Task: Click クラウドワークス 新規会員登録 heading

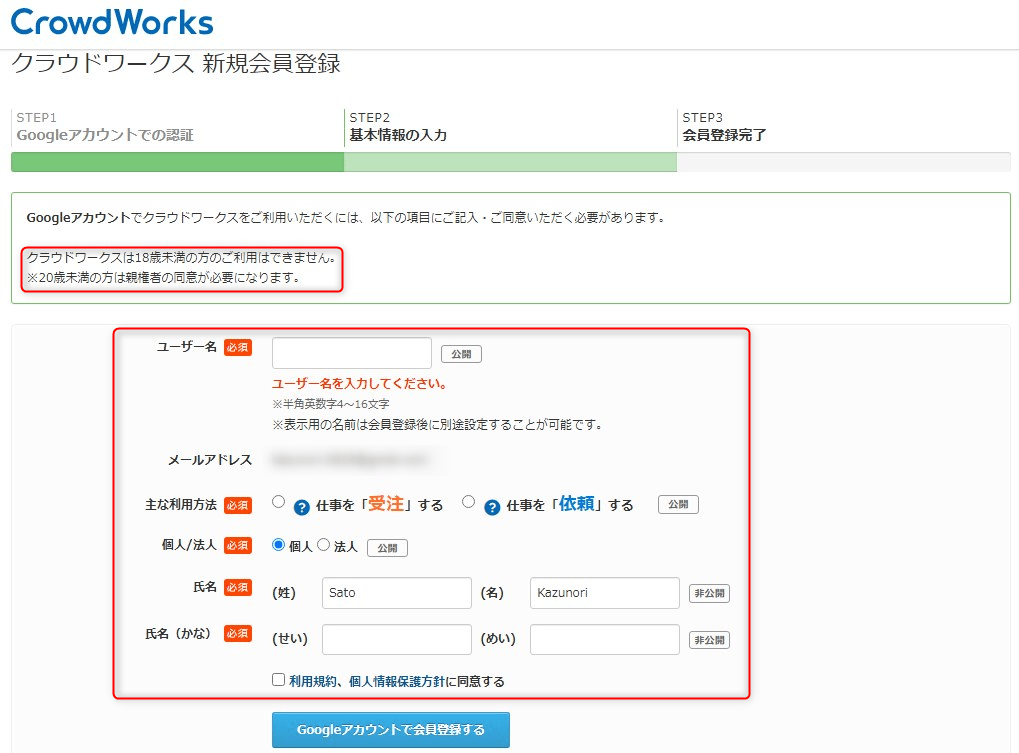Action: pyautogui.click(x=175, y=64)
